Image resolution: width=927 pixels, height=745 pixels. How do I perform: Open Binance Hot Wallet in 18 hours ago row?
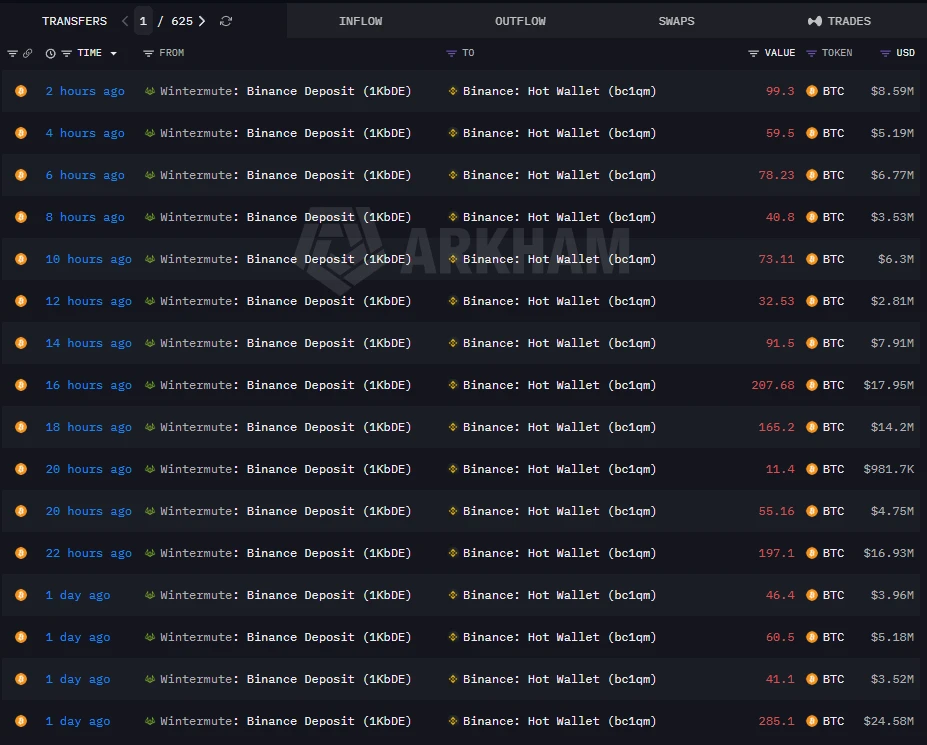(x=559, y=427)
